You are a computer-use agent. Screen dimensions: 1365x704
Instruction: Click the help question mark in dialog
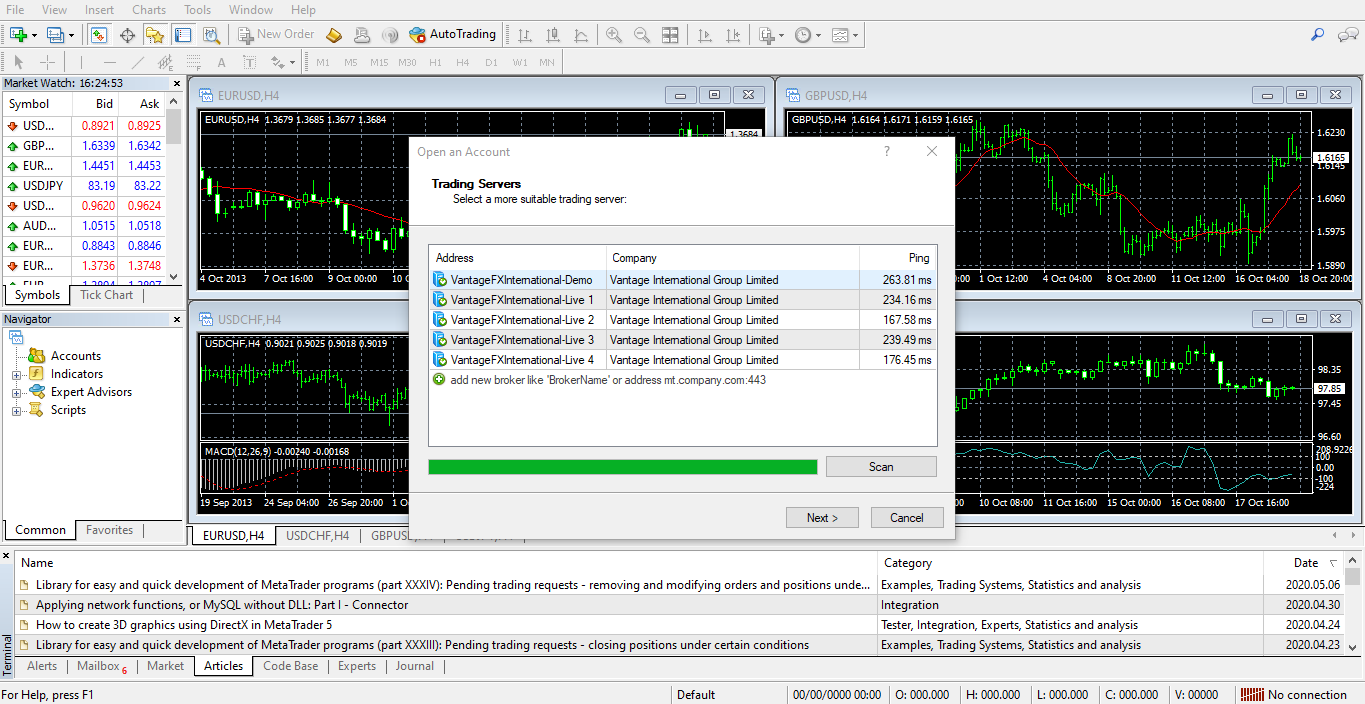coord(886,152)
